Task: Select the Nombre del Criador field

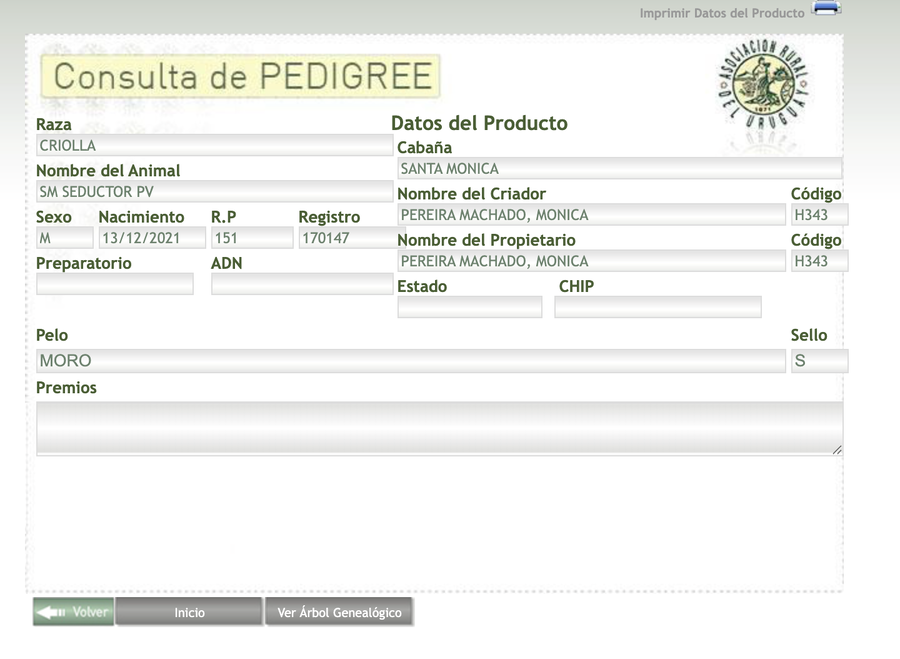Action: click(590, 214)
